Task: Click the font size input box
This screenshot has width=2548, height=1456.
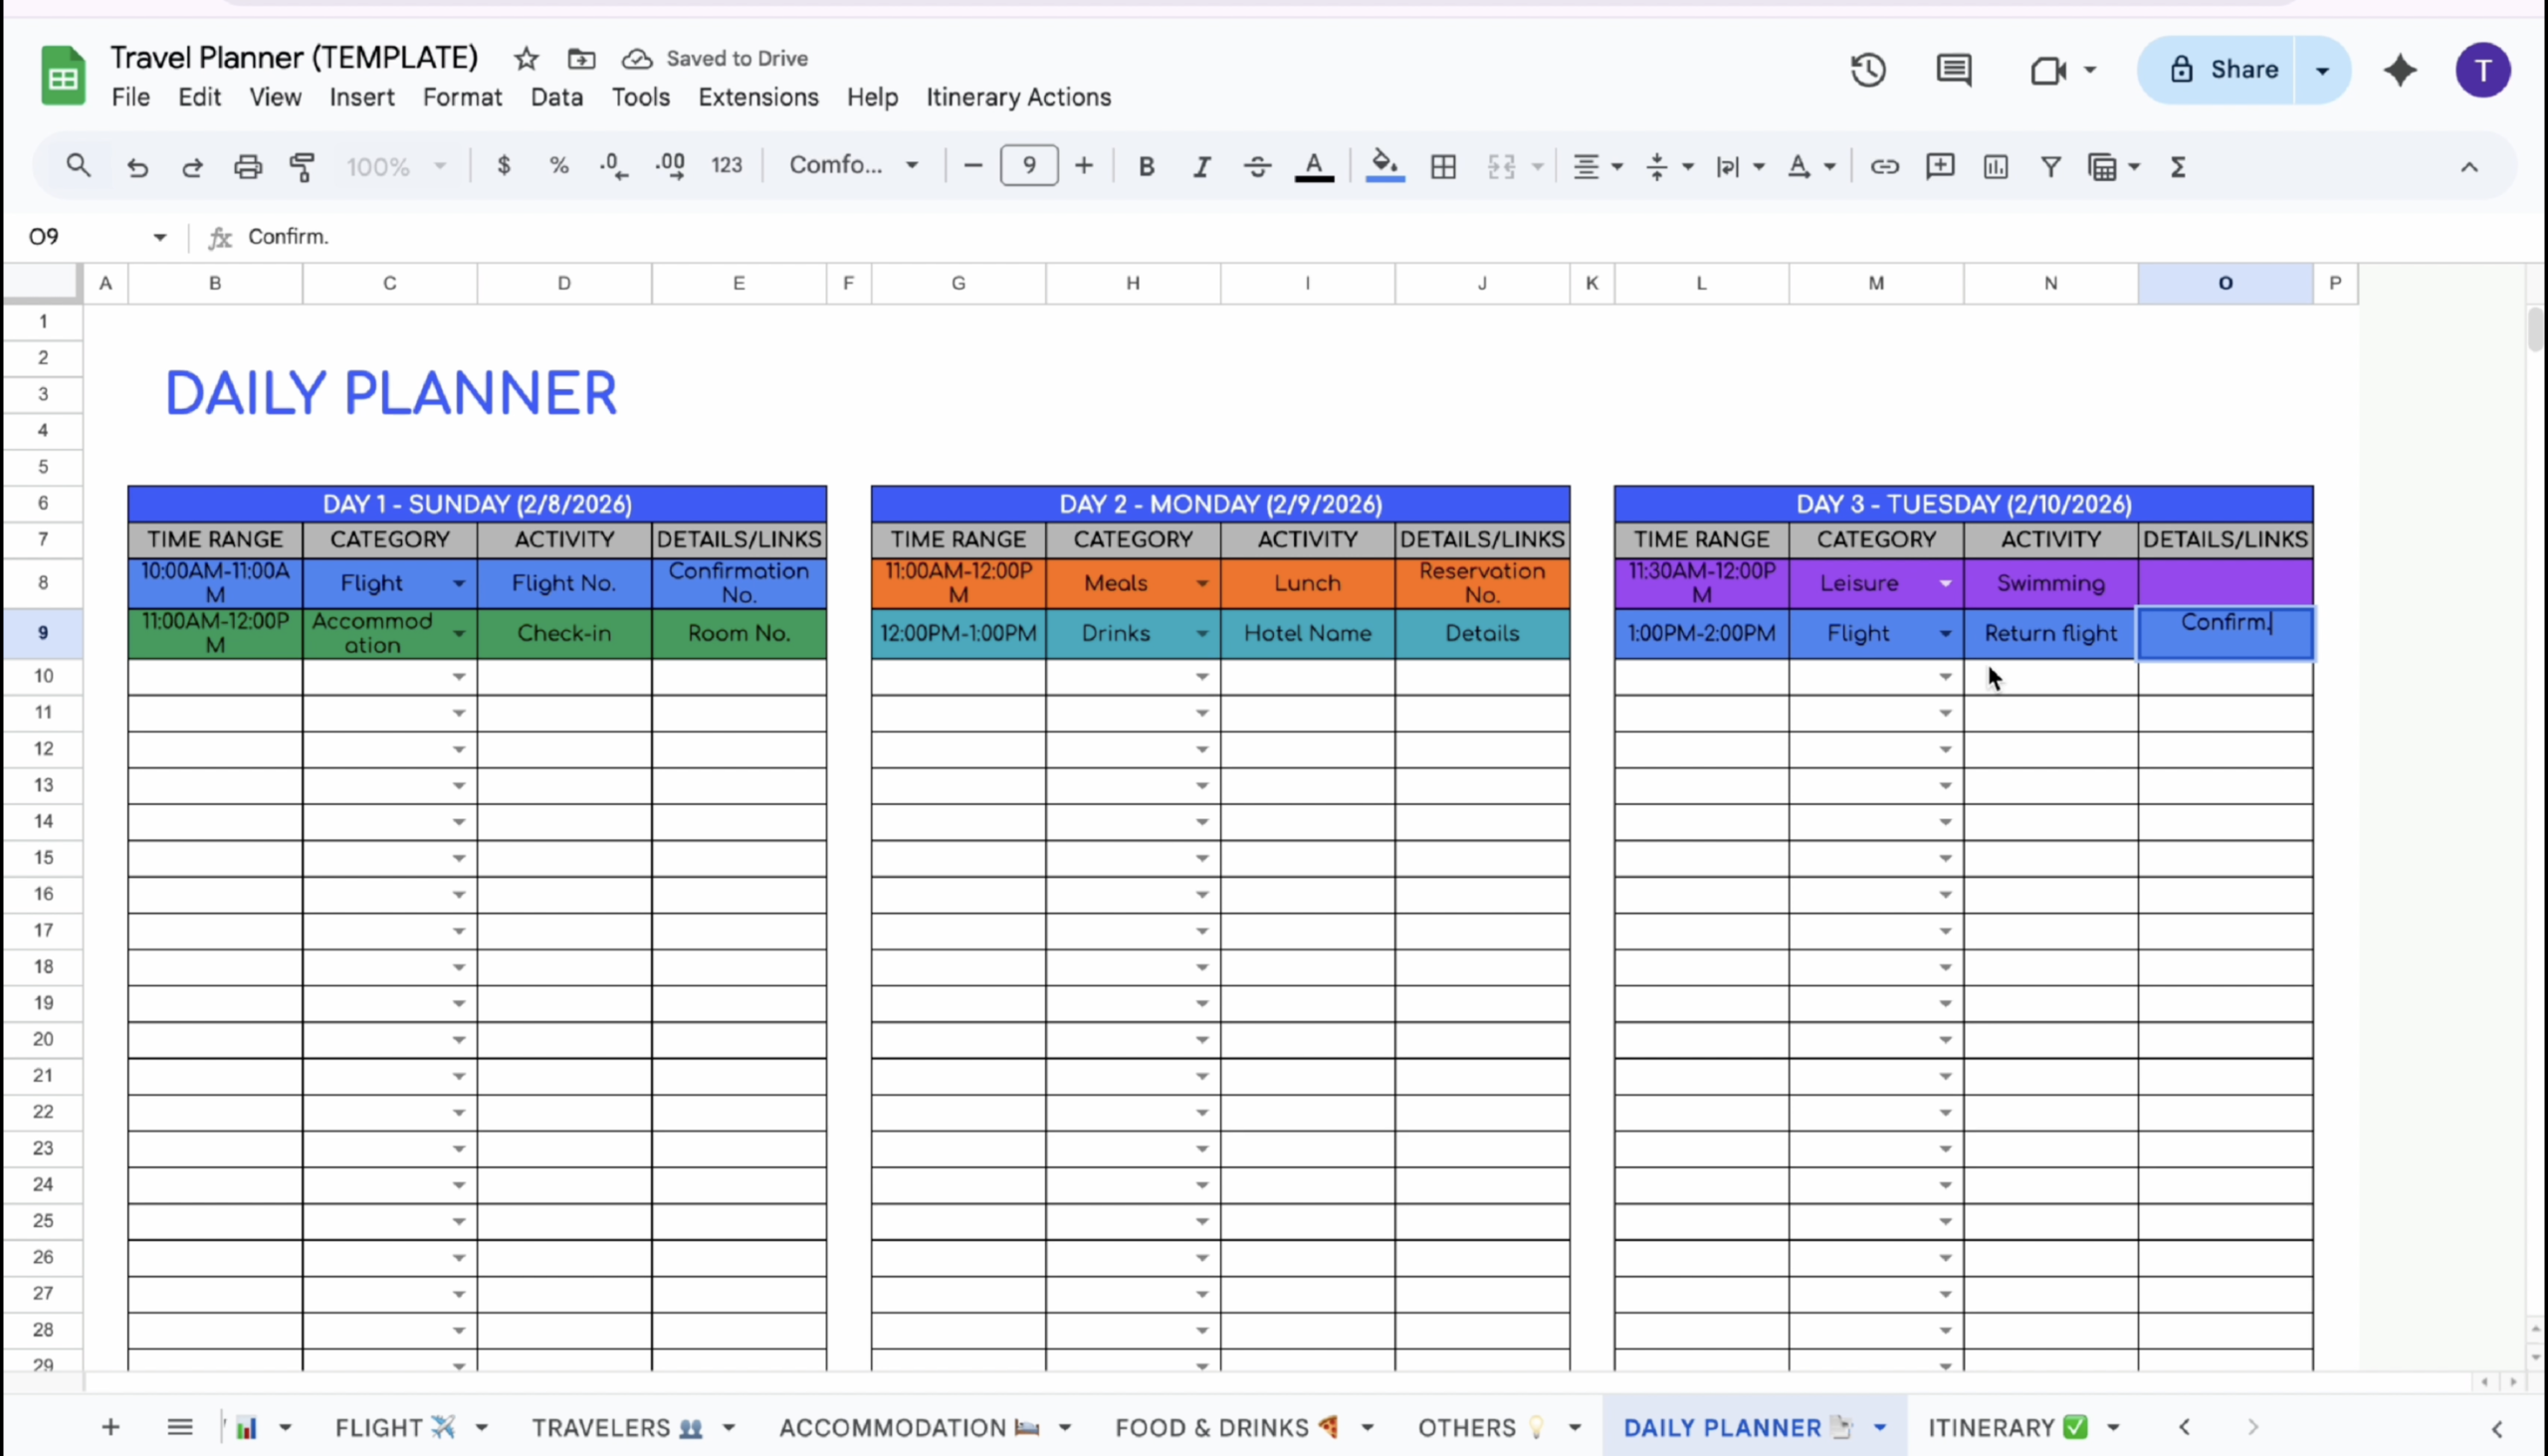Action: click(x=1028, y=166)
